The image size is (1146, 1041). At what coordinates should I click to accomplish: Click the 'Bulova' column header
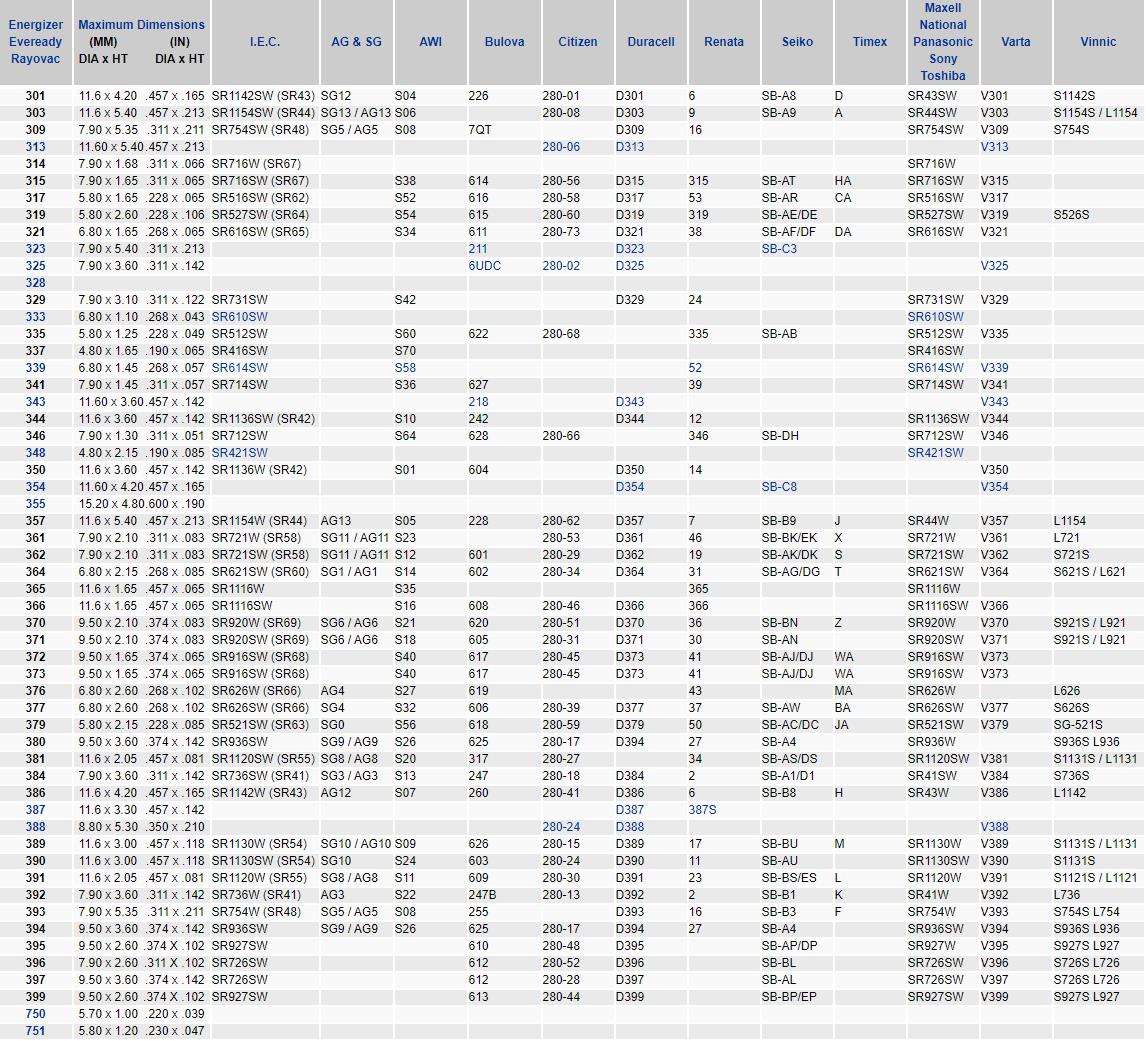tap(504, 42)
